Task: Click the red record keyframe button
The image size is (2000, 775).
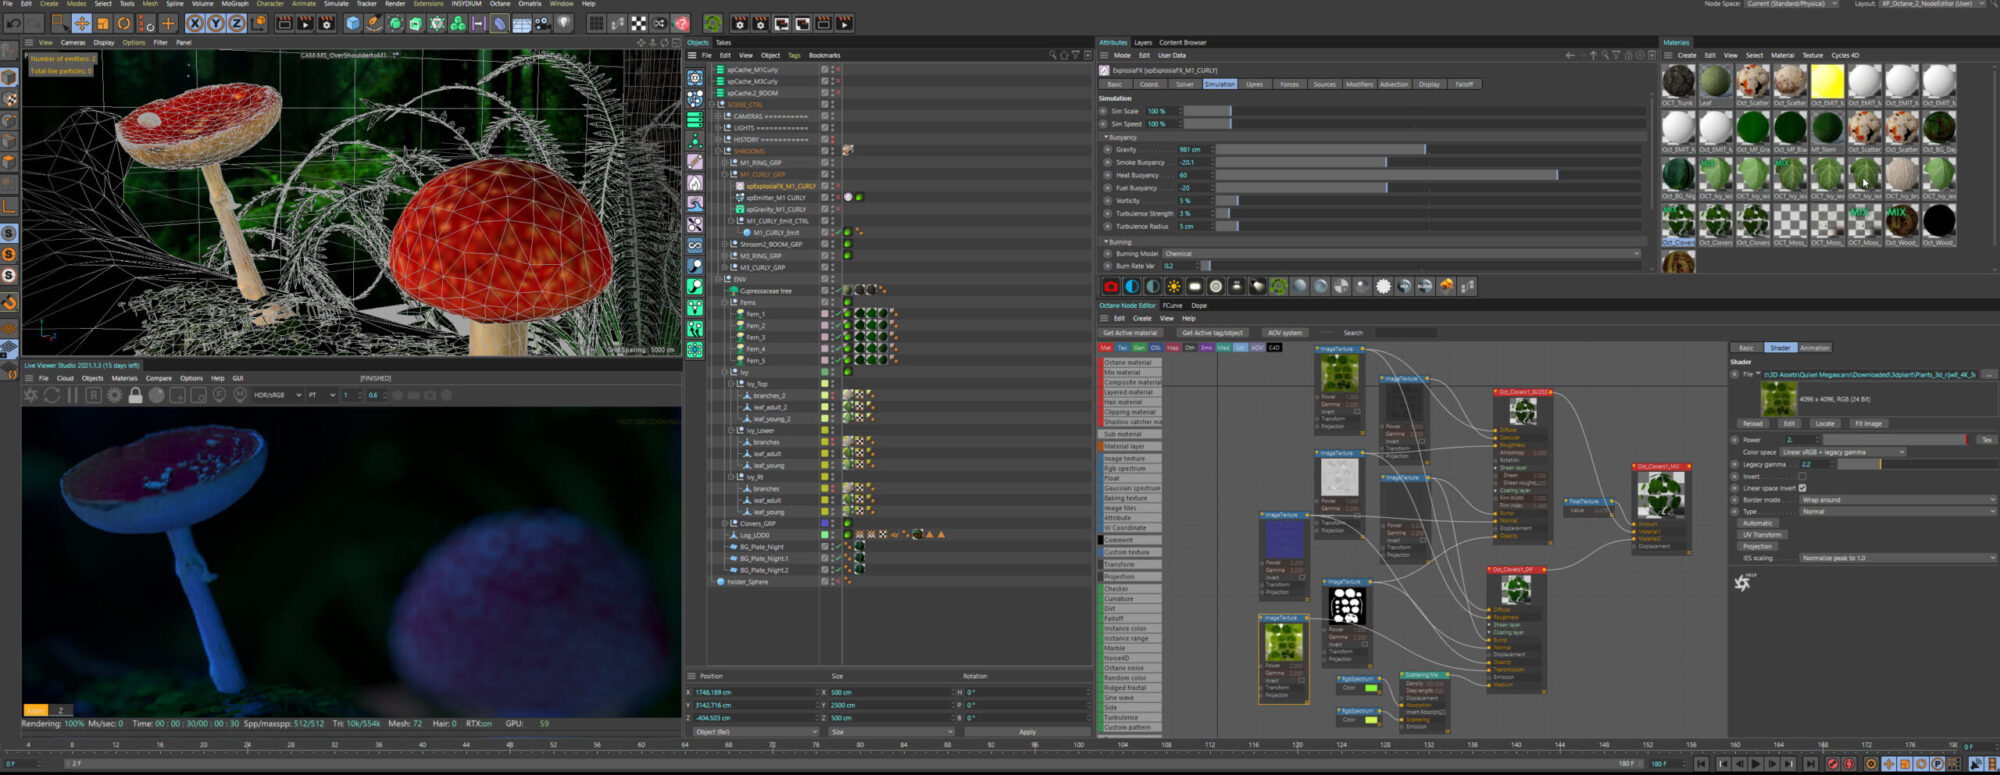Action: [x=1832, y=764]
